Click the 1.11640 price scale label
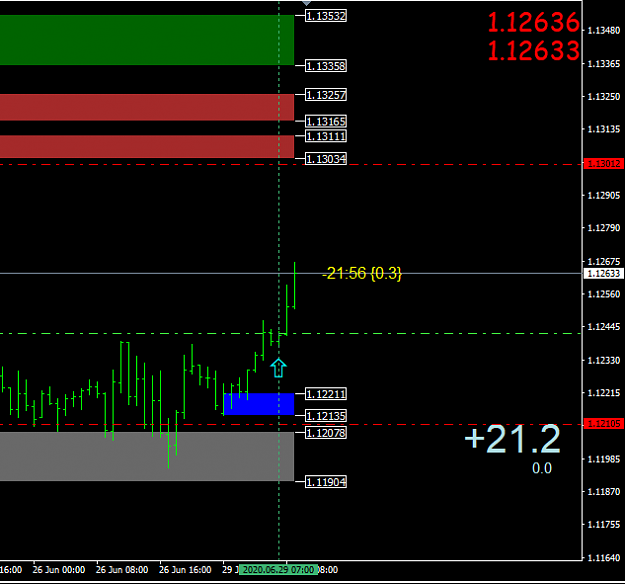This screenshot has height=584, width=625. point(604,558)
